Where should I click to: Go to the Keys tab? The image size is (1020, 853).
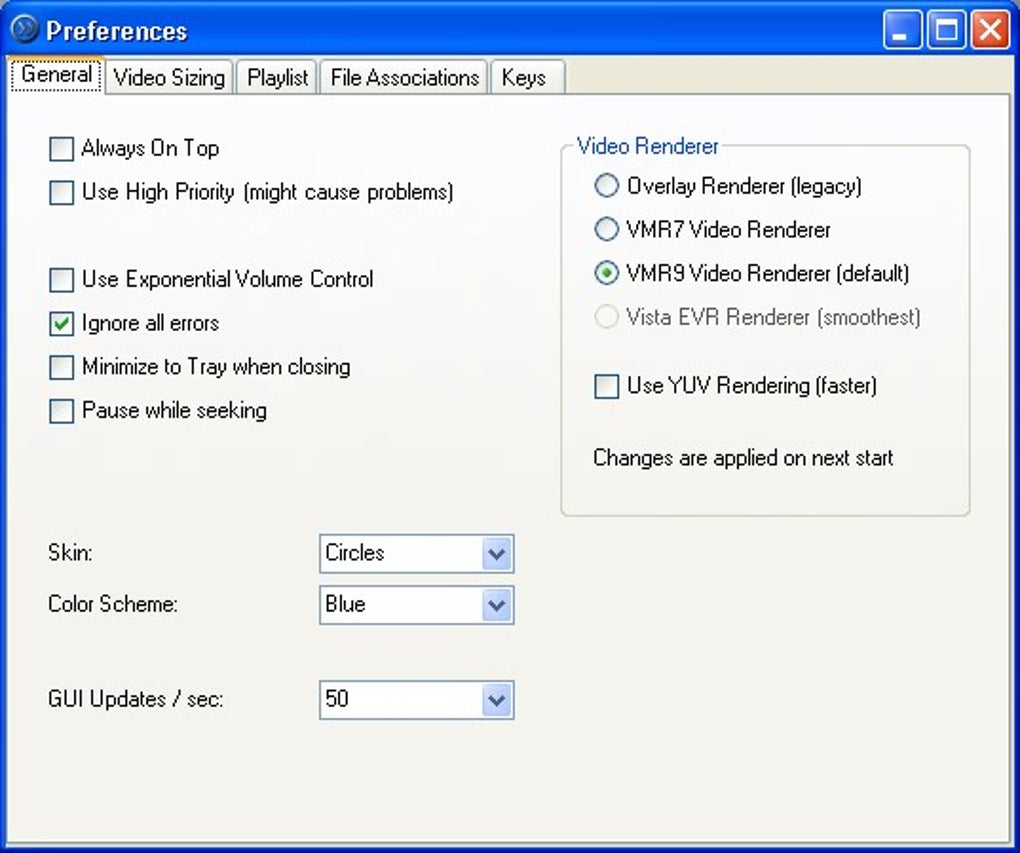pyautogui.click(x=527, y=77)
